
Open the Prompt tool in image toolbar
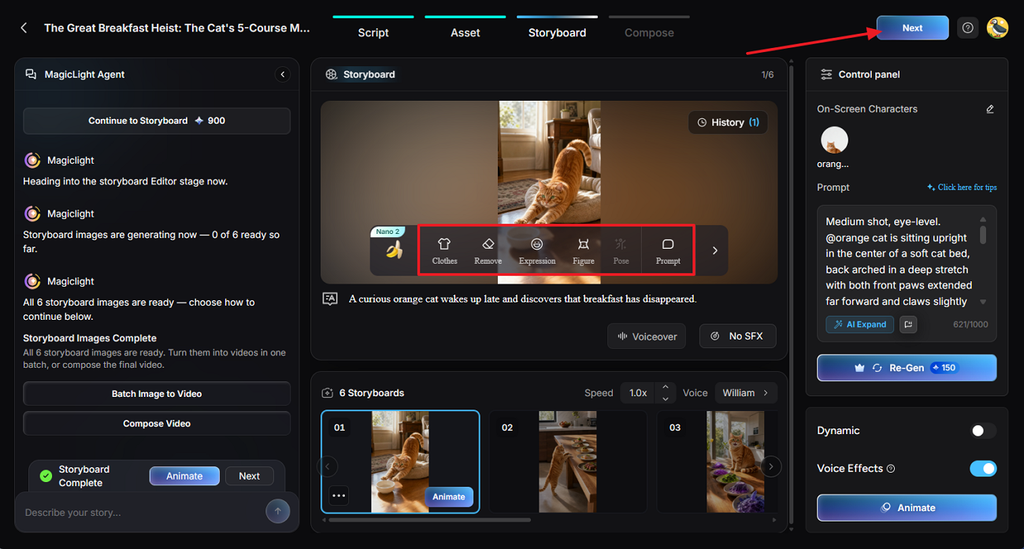[667, 251]
